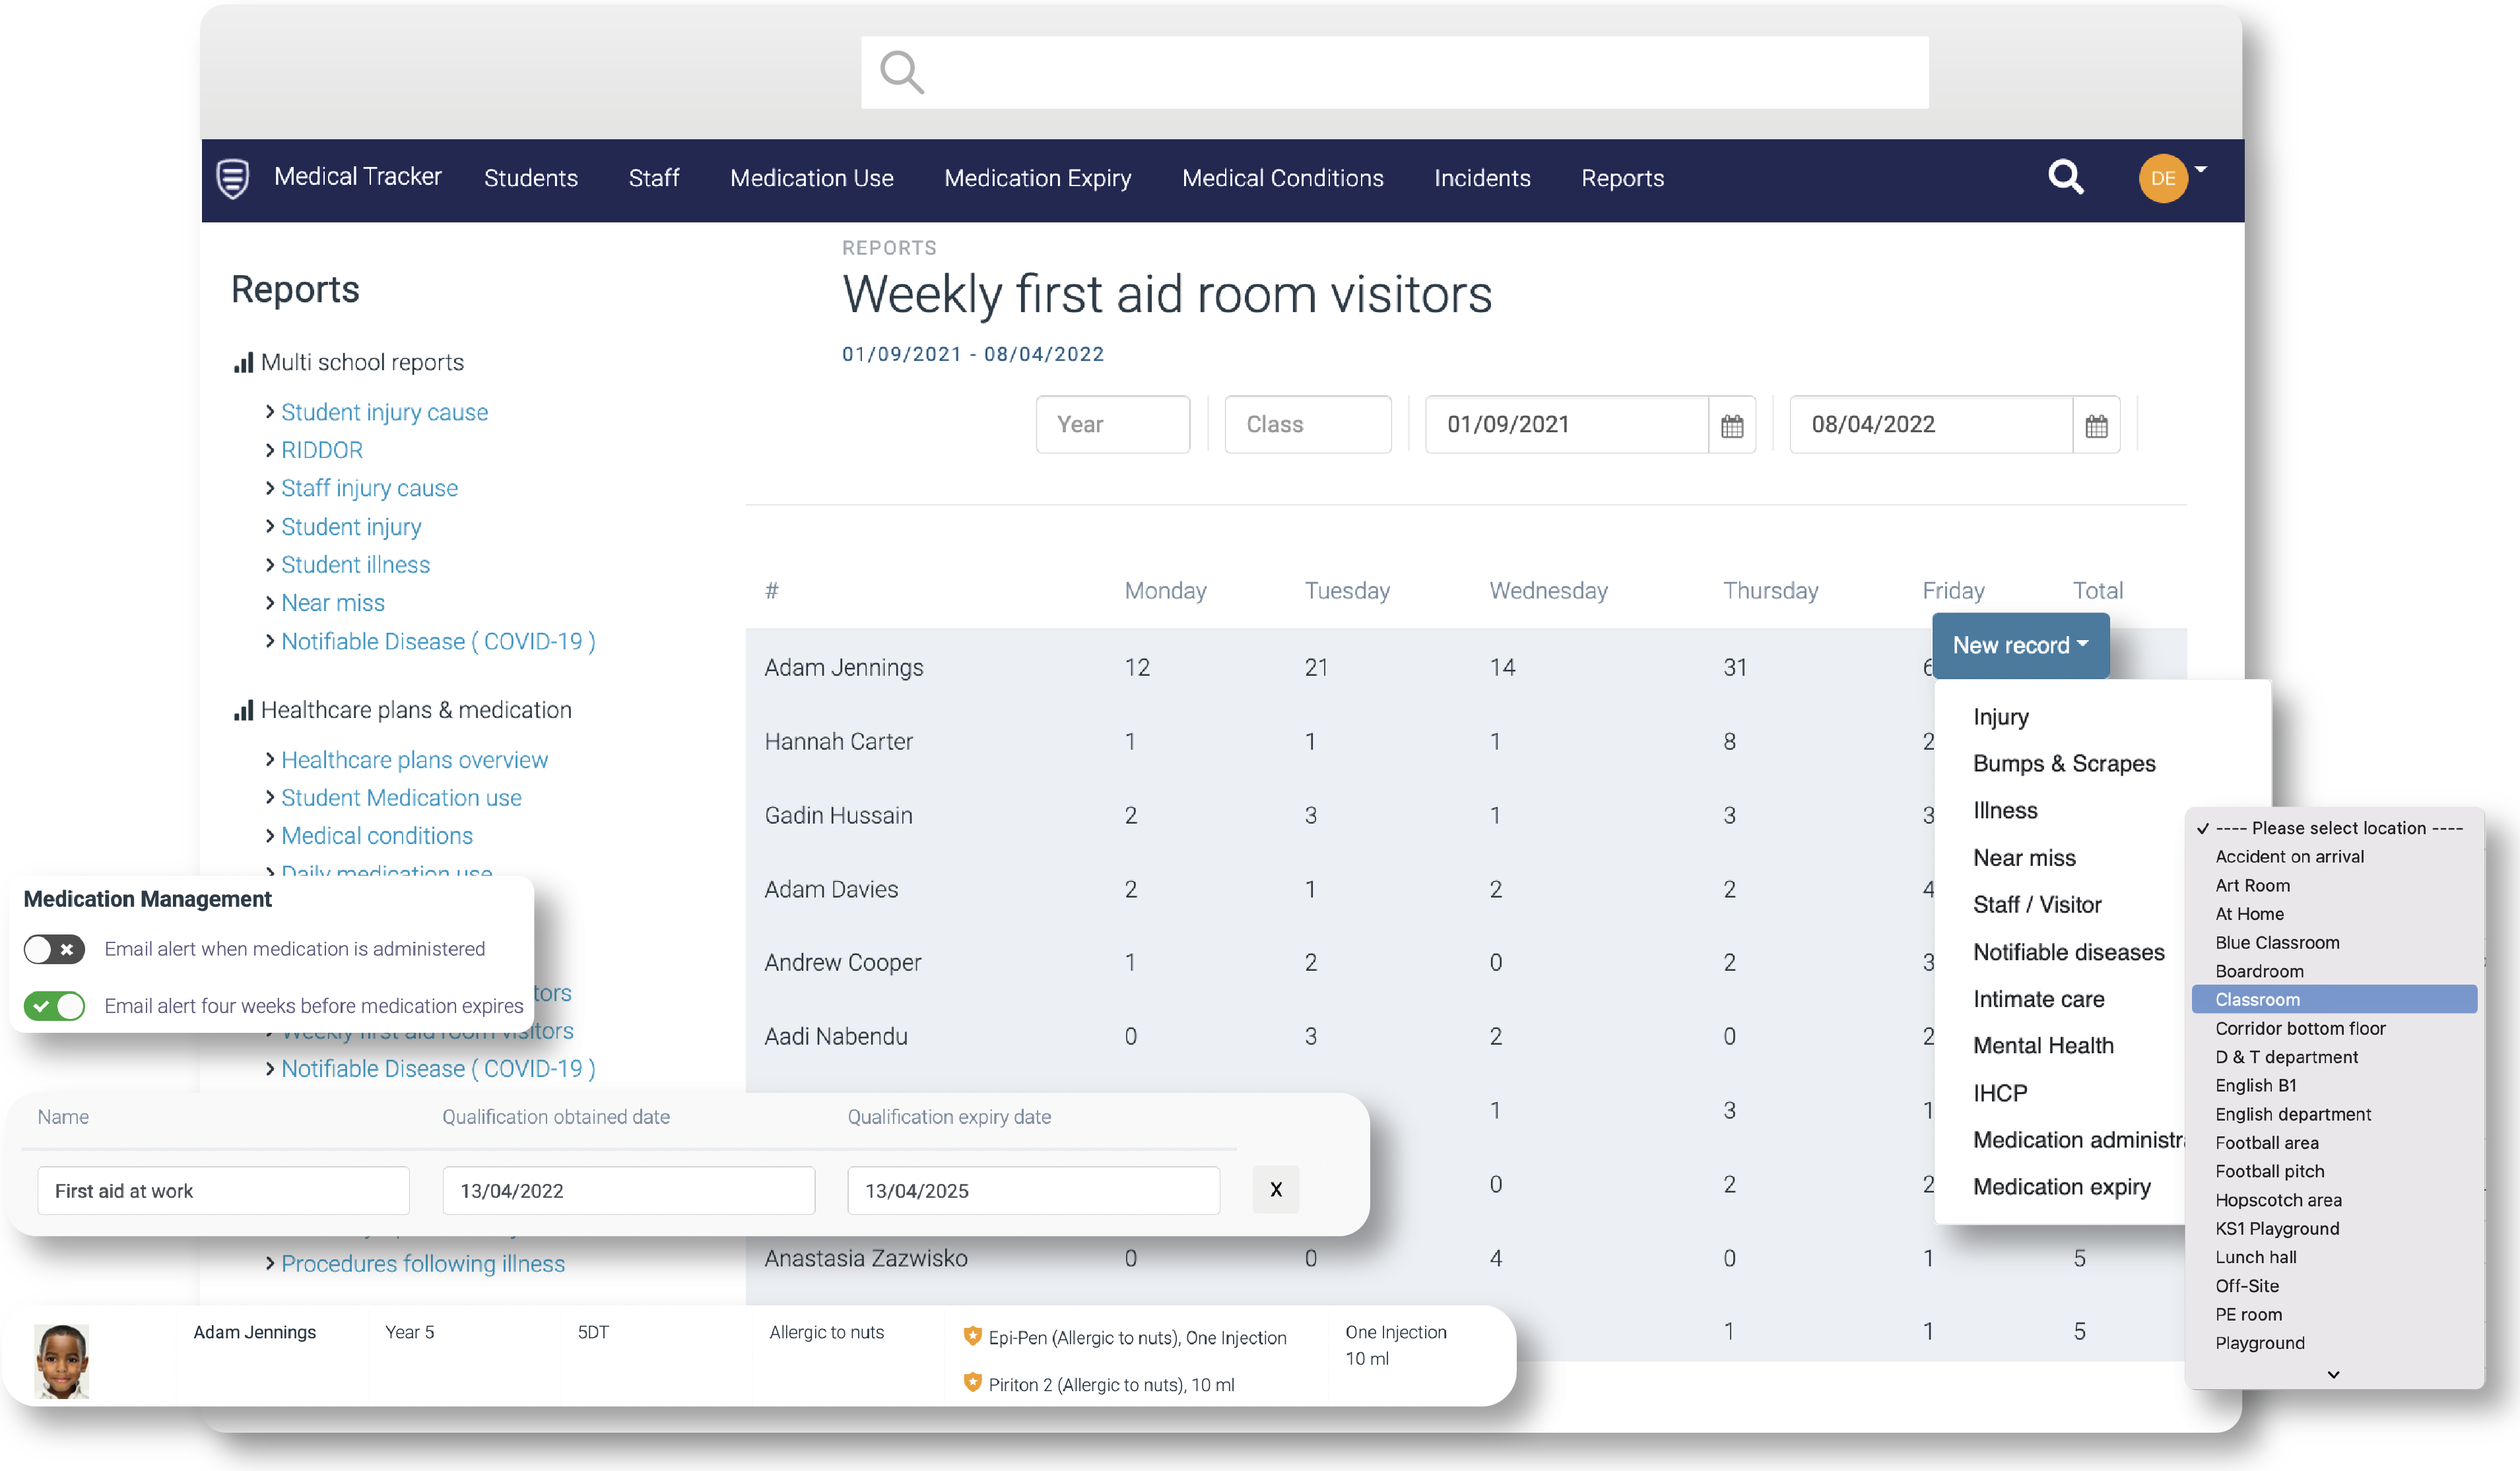Click the Medical Tracker shield logo

point(233,178)
